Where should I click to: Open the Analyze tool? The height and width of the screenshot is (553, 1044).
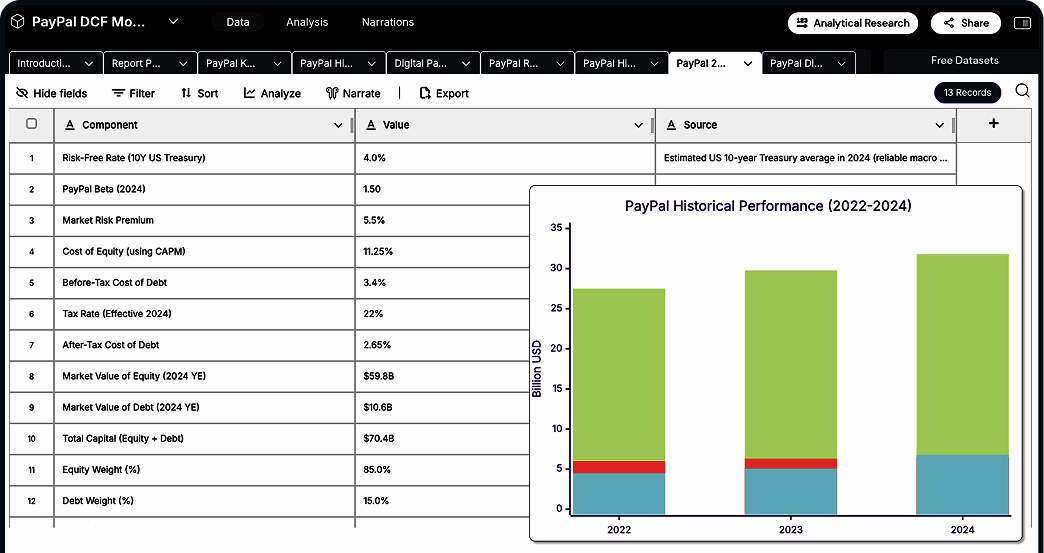tap(272, 93)
